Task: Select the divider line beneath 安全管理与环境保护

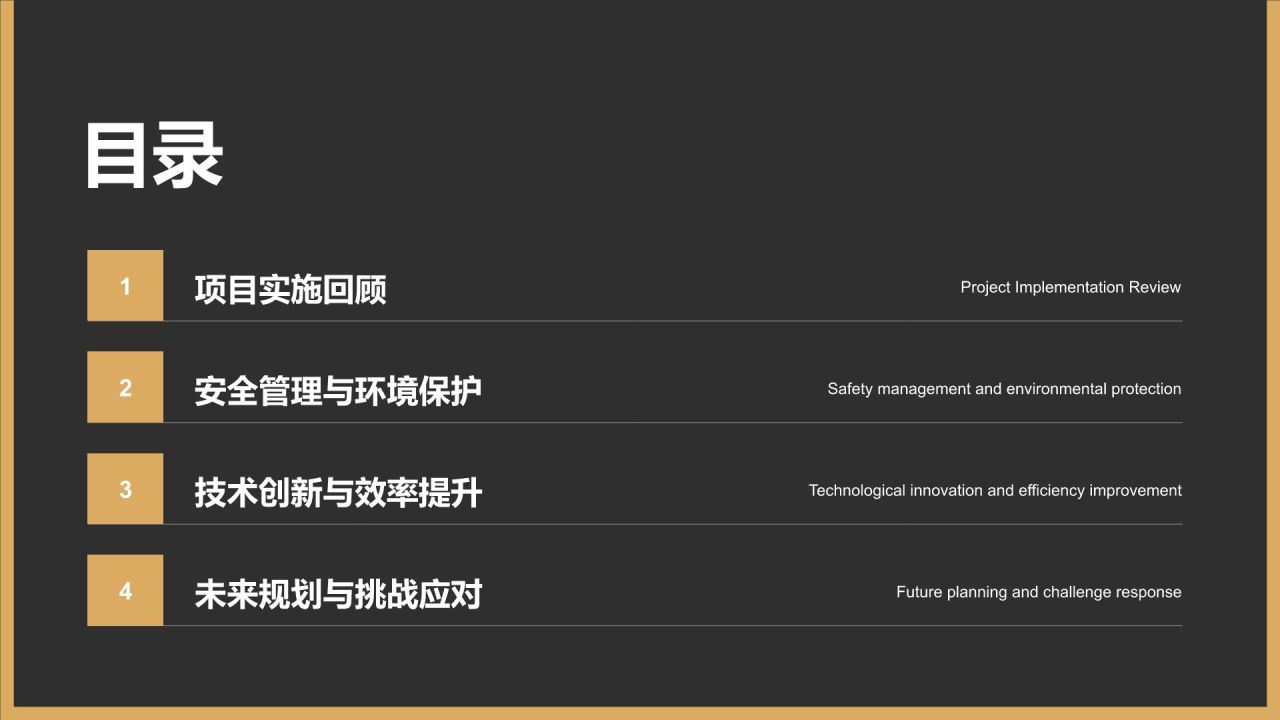Action: tap(672, 422)
